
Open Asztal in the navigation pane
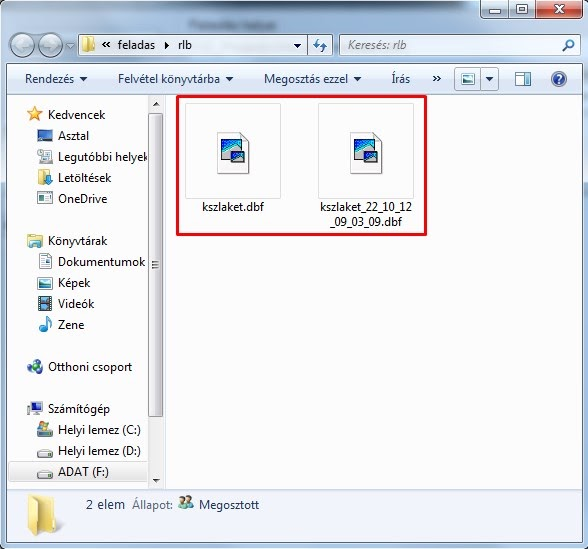pyautogui.click(x=74, y=135)
